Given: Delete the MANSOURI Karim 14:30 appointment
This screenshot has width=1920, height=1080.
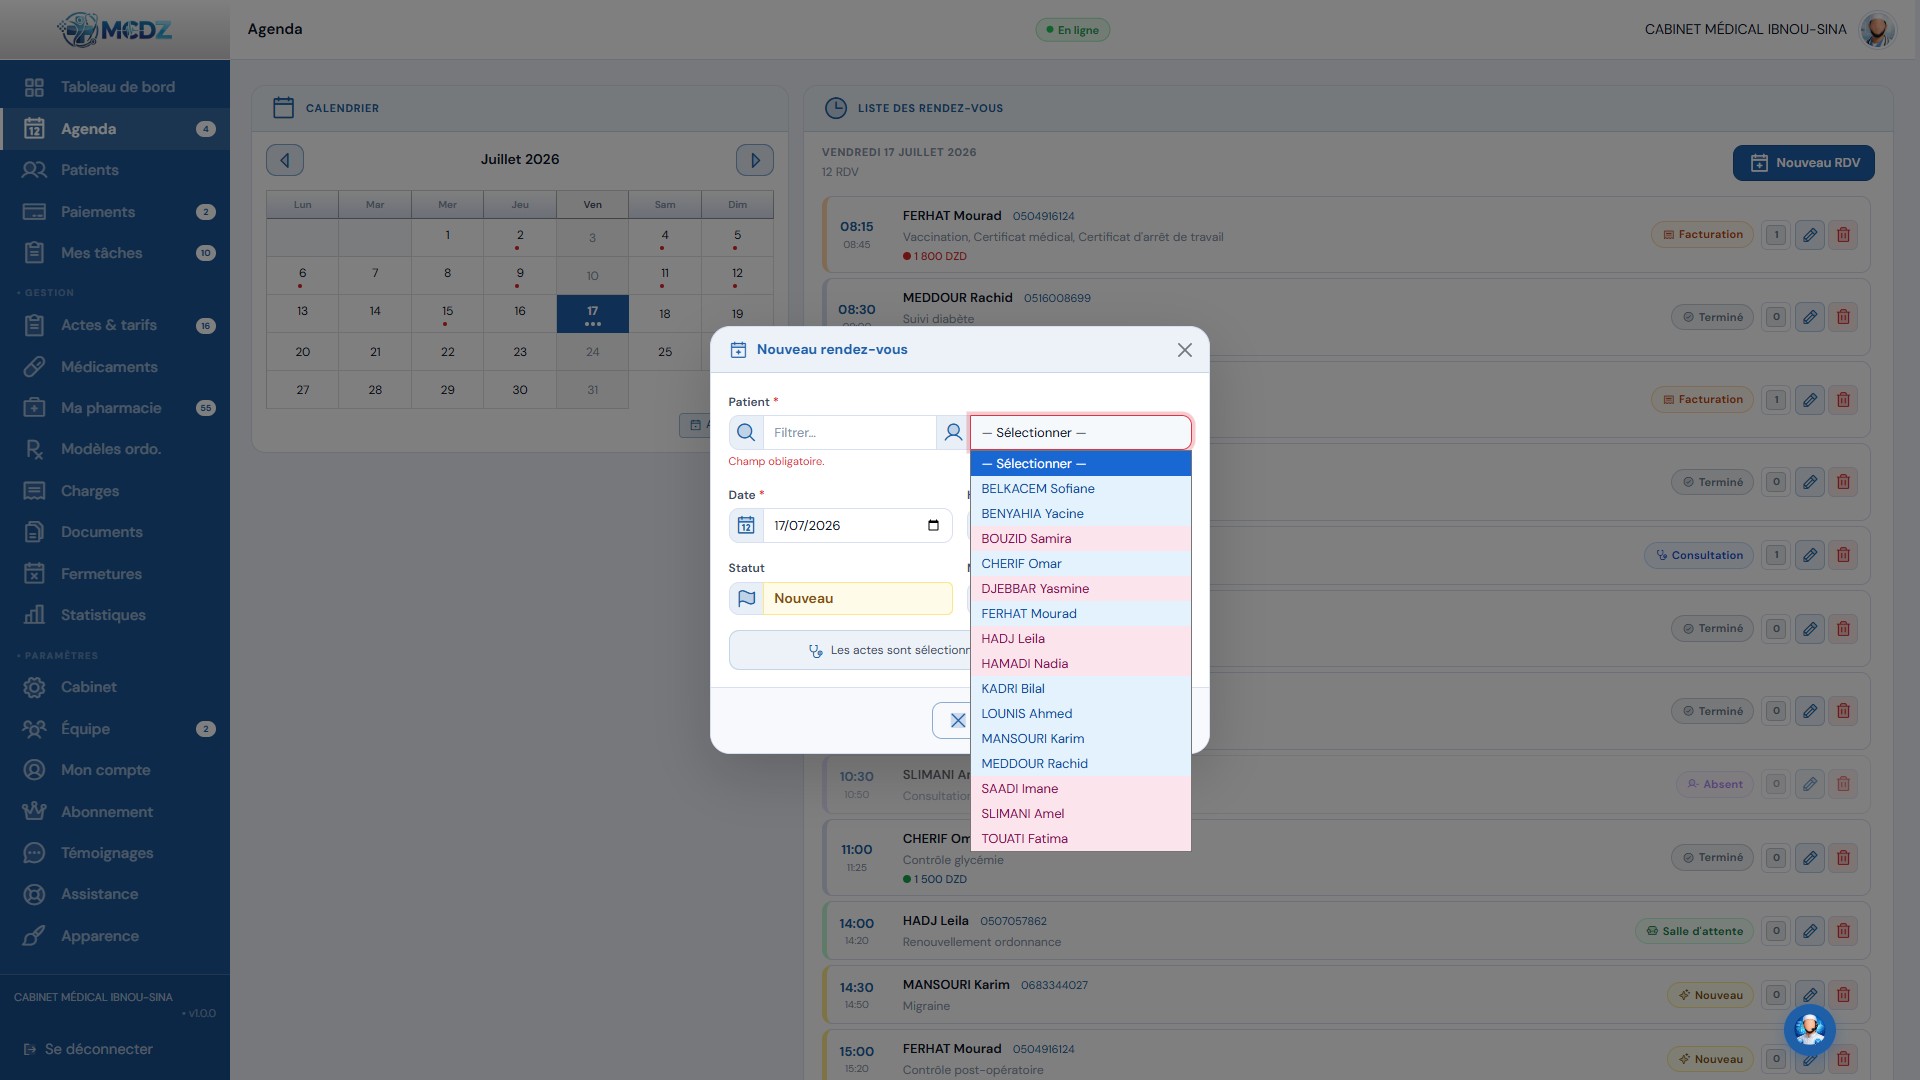Looking at the screenshot, I should tap(1843, 996).
